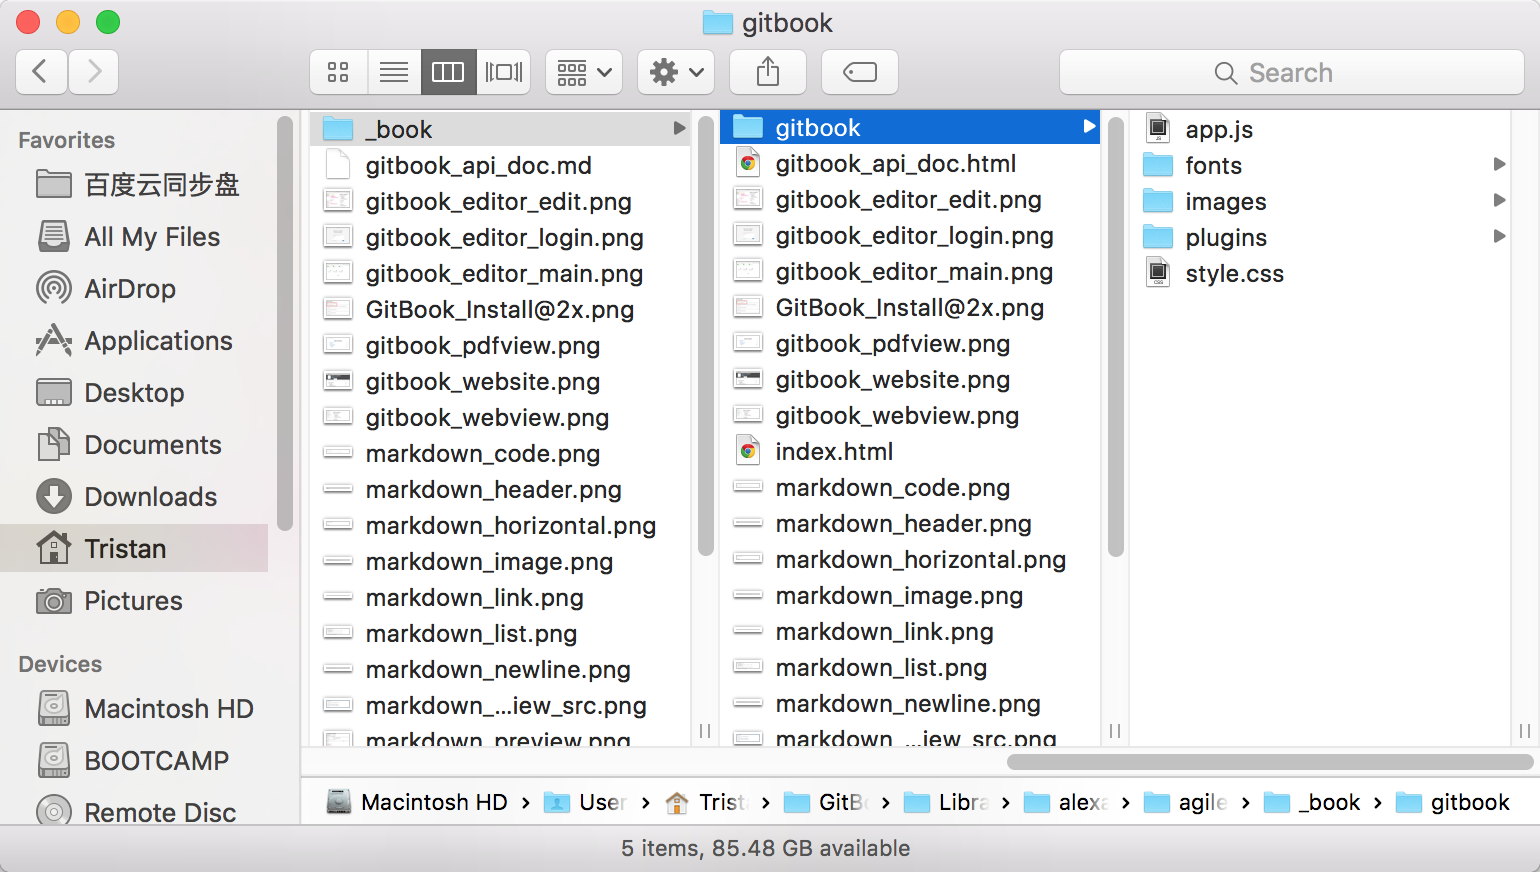
Task: Click first column vertical scrollbar
Action: 706,336
